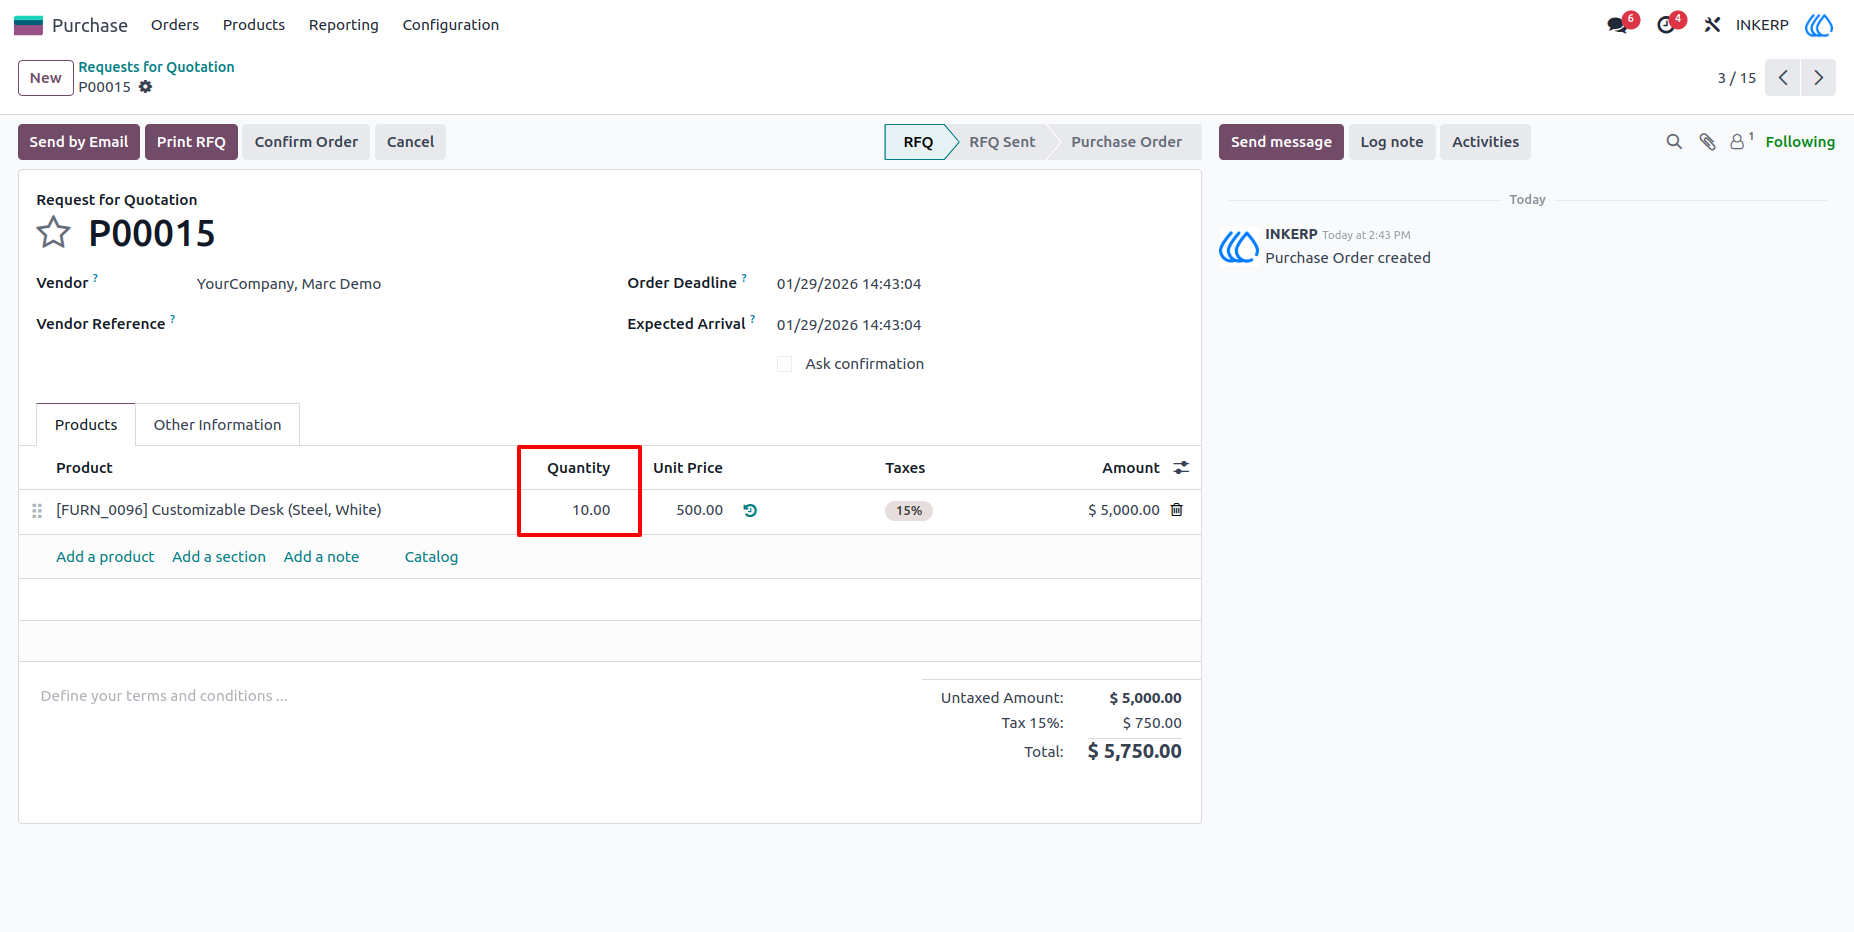Show followers list icon

click(x=1741, y=141)
